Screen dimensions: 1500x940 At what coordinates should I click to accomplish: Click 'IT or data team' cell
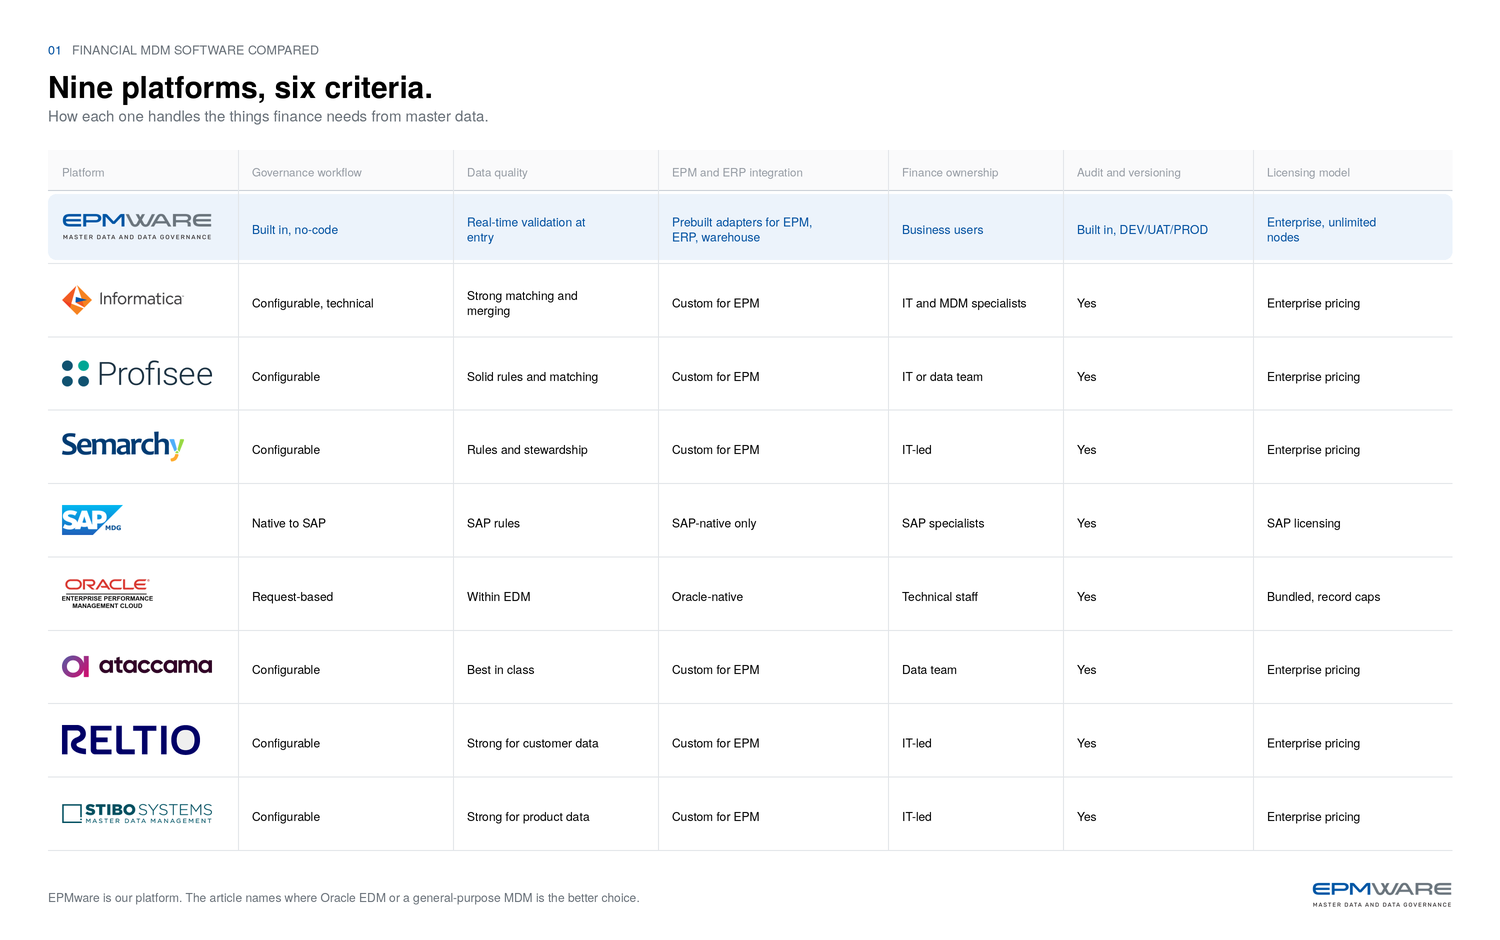click(942, 377)
